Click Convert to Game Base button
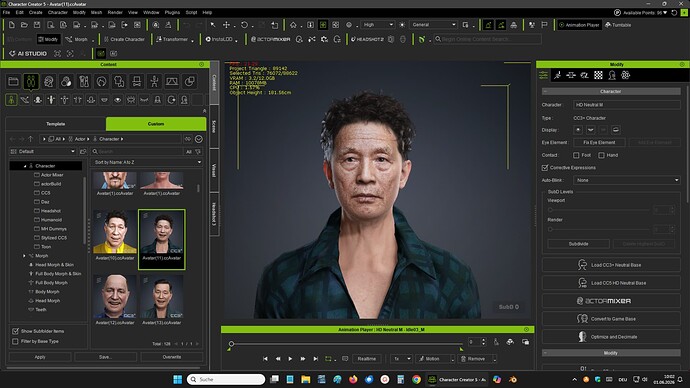690x388 pixels. click(x=611, y=318)
